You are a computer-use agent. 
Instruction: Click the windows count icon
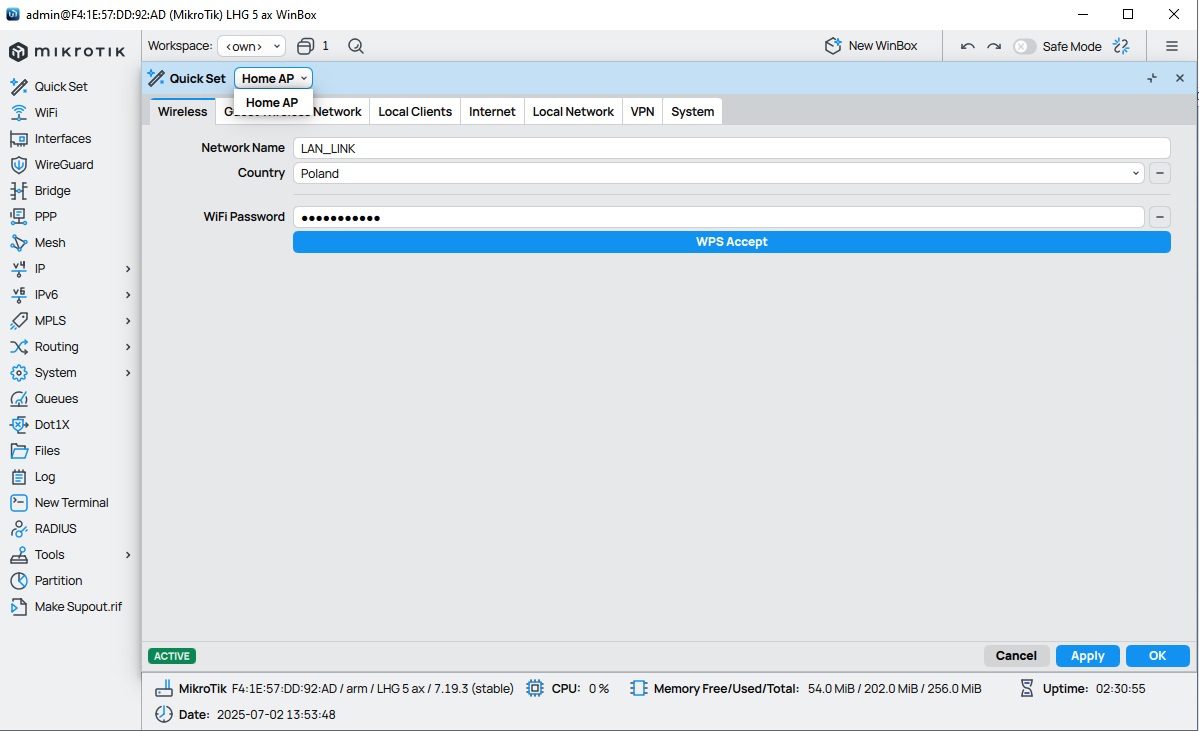tap(305, 46)
